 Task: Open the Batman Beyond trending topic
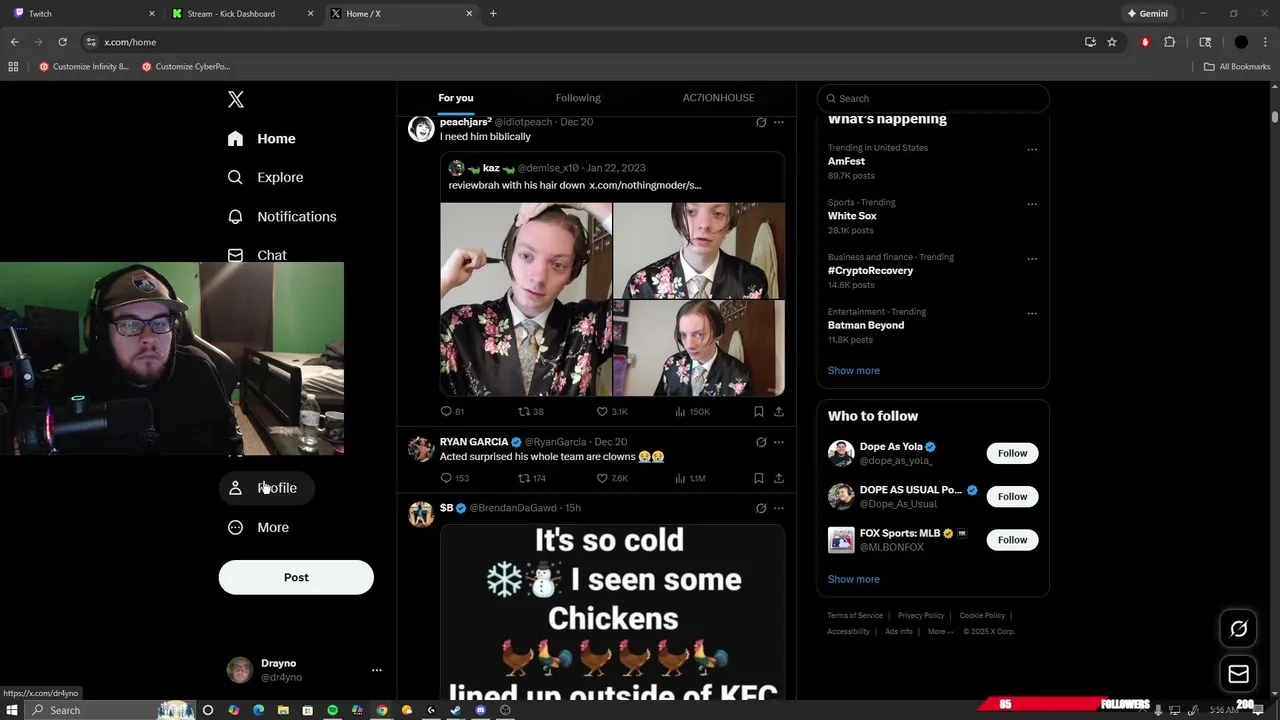click(x=866, y=325)
